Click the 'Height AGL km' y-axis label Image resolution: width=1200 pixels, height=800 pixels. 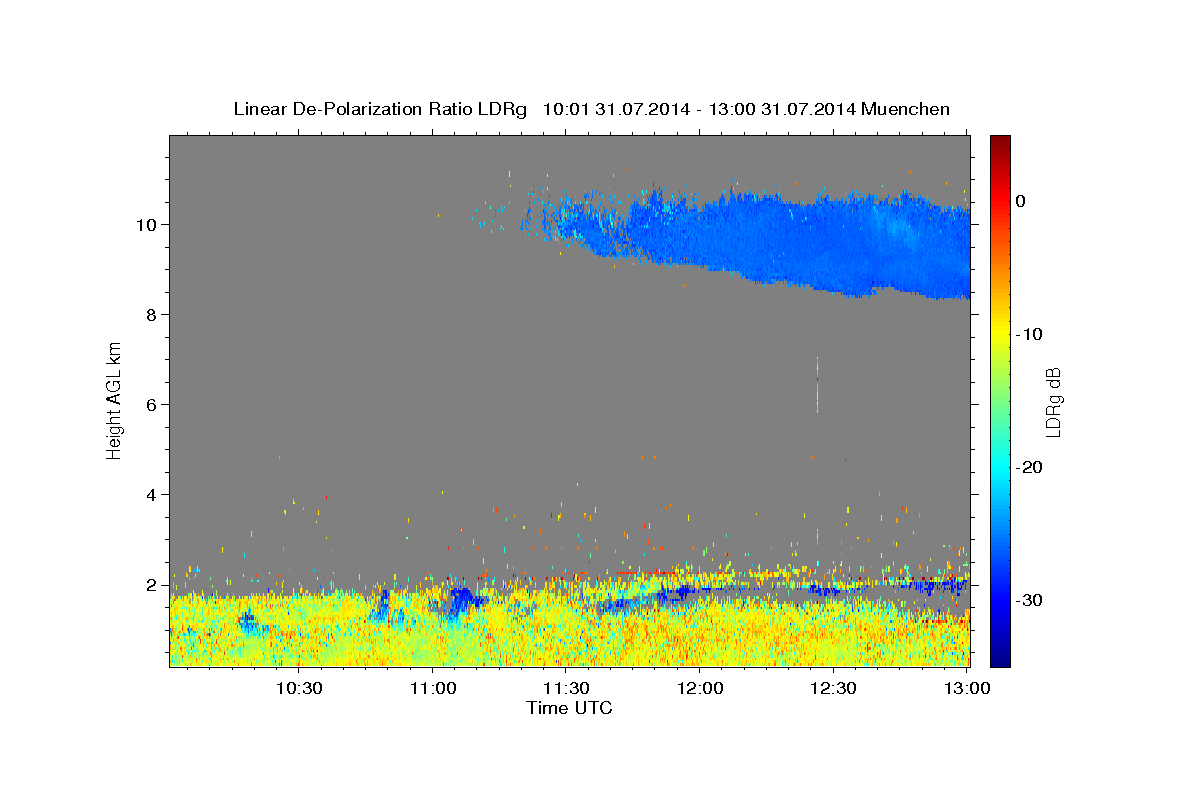click(x=115, y=399)
